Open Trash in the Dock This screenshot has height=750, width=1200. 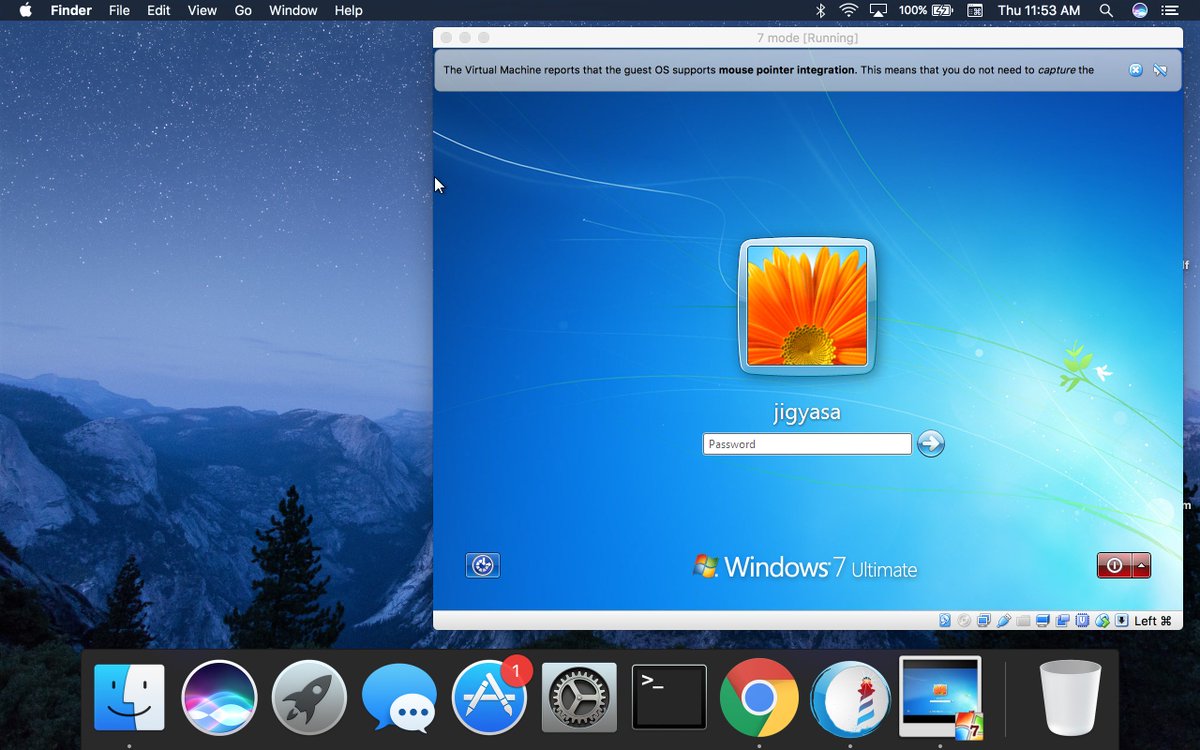point(1070,697)
